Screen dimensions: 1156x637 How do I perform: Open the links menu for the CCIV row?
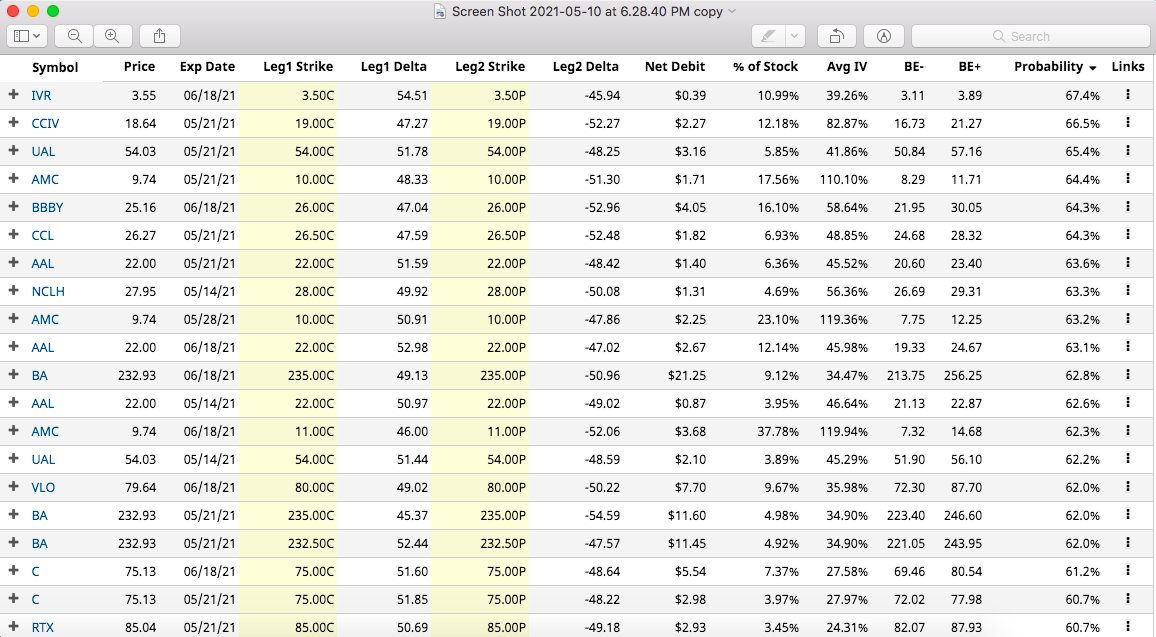(x=1127, y=122)
